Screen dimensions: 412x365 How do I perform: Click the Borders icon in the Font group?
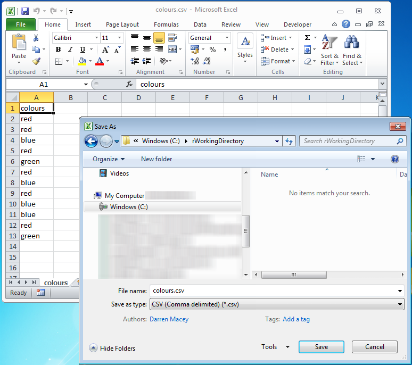[59, 61]
